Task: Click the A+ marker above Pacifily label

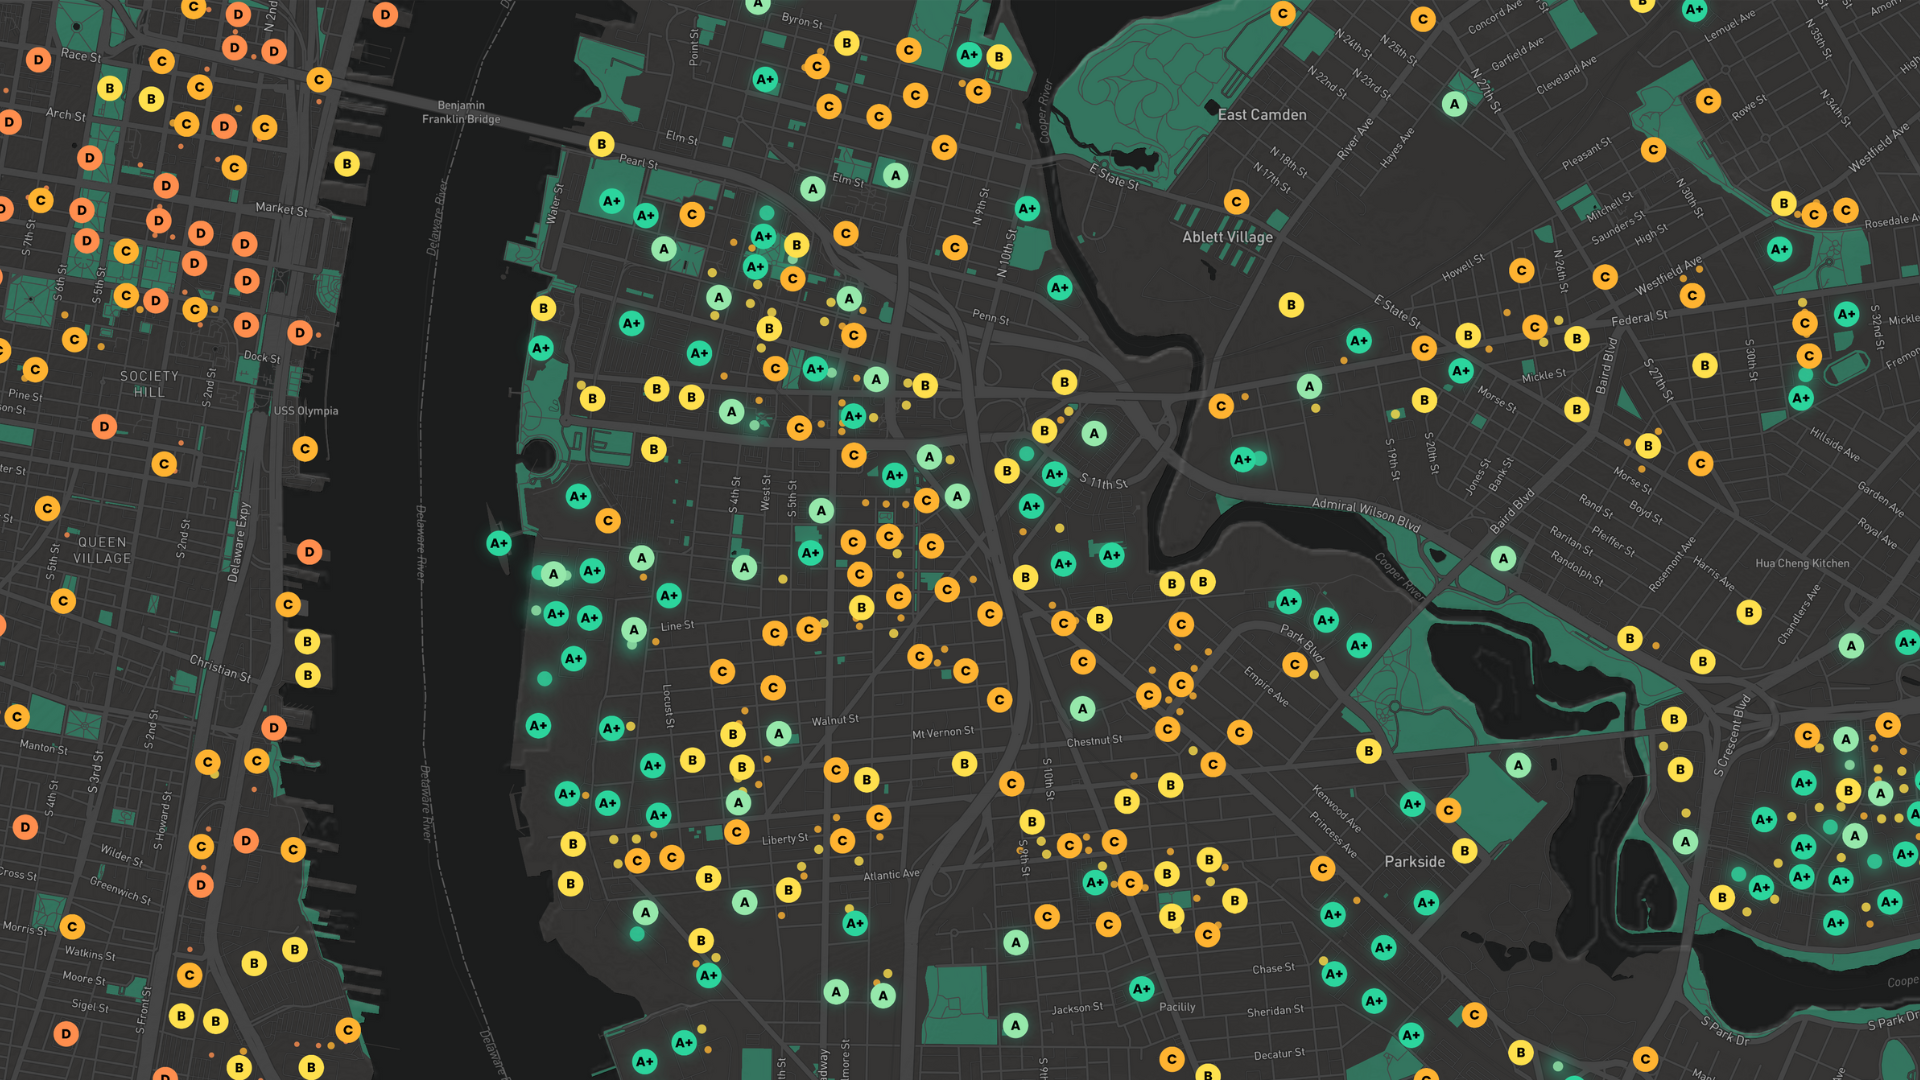Action: pyautogui.click(x=1141, y=989)
